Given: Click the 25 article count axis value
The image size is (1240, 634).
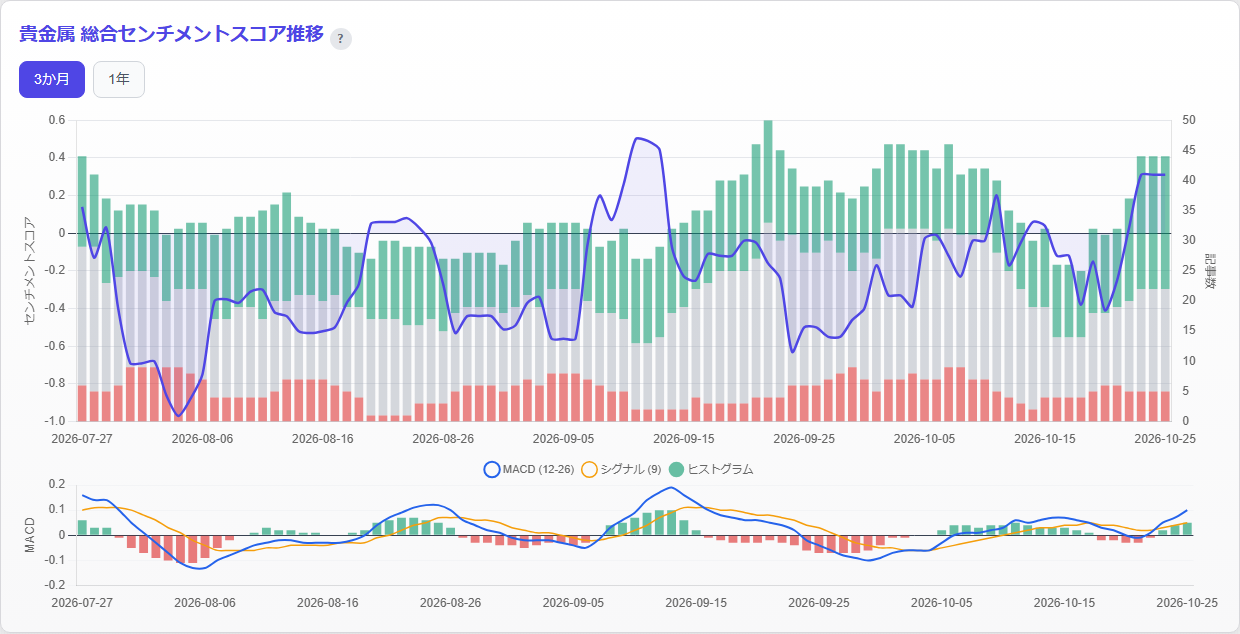Looking at the screenshot, I should 1188,270.
